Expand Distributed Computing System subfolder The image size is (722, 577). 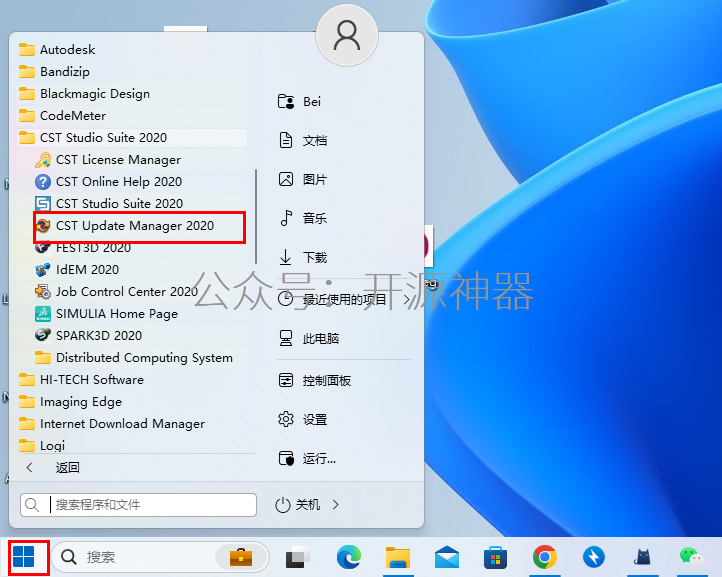coord(140,357)
